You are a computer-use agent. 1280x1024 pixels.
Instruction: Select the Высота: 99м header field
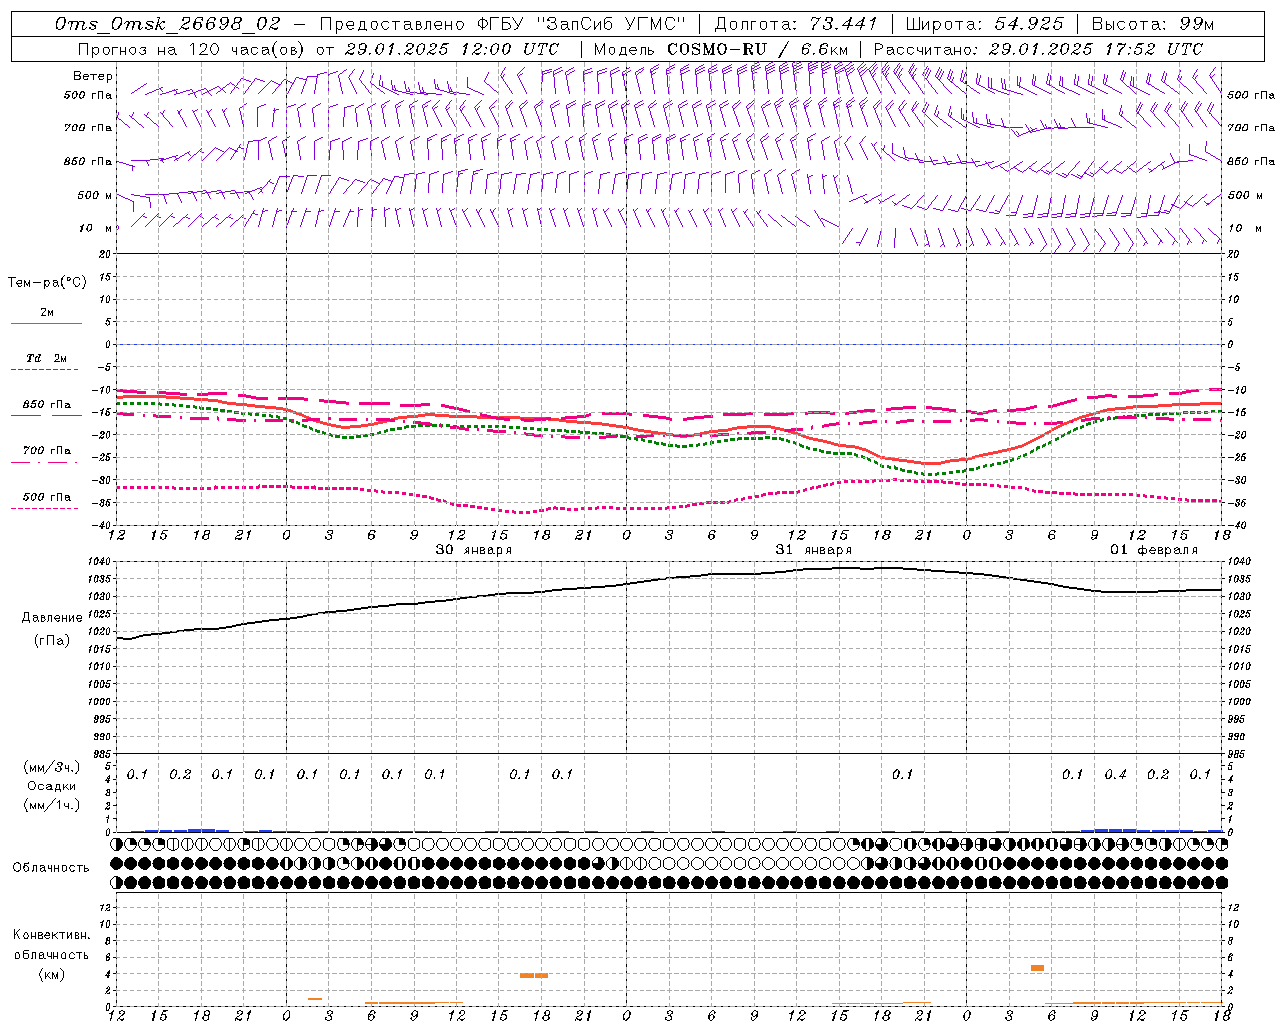click(x=1153, y=24)
